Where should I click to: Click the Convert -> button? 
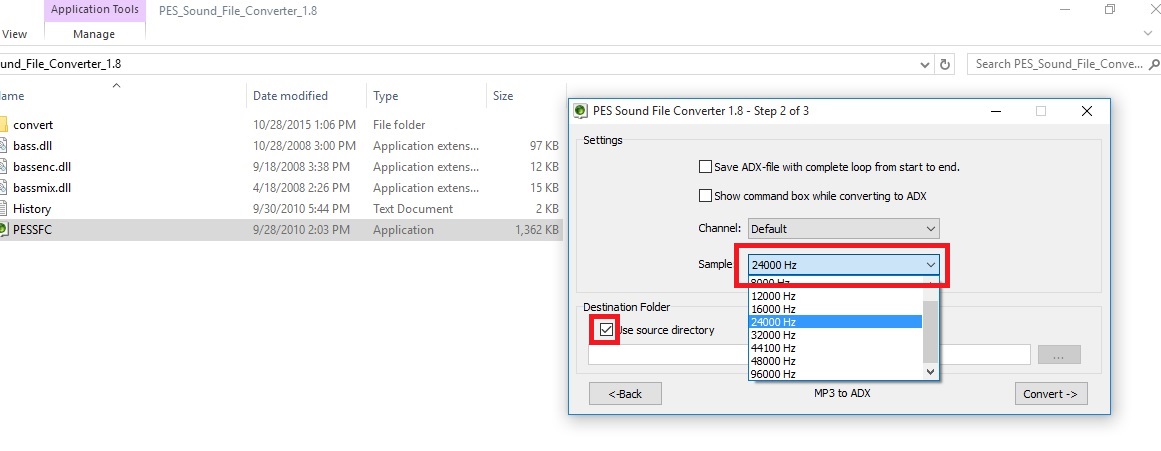pyautogui.click(x=1051, y=394)
